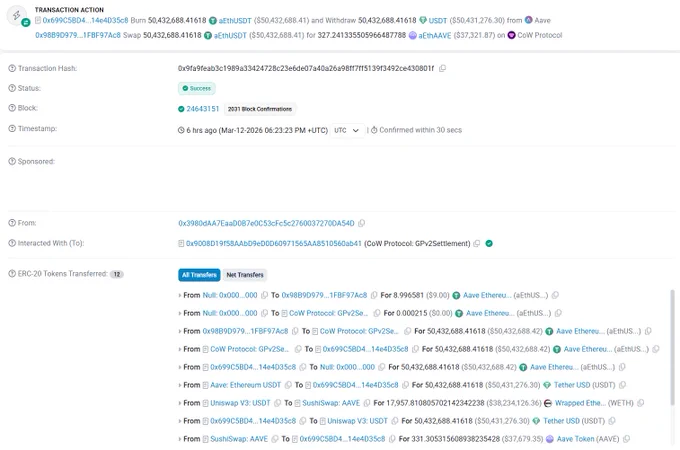This screenshot has width=680, height=450.
Task: Open 0x98B9D979...1FBF97Ac8 in Transaction Action Swap line
Action: 78,35
